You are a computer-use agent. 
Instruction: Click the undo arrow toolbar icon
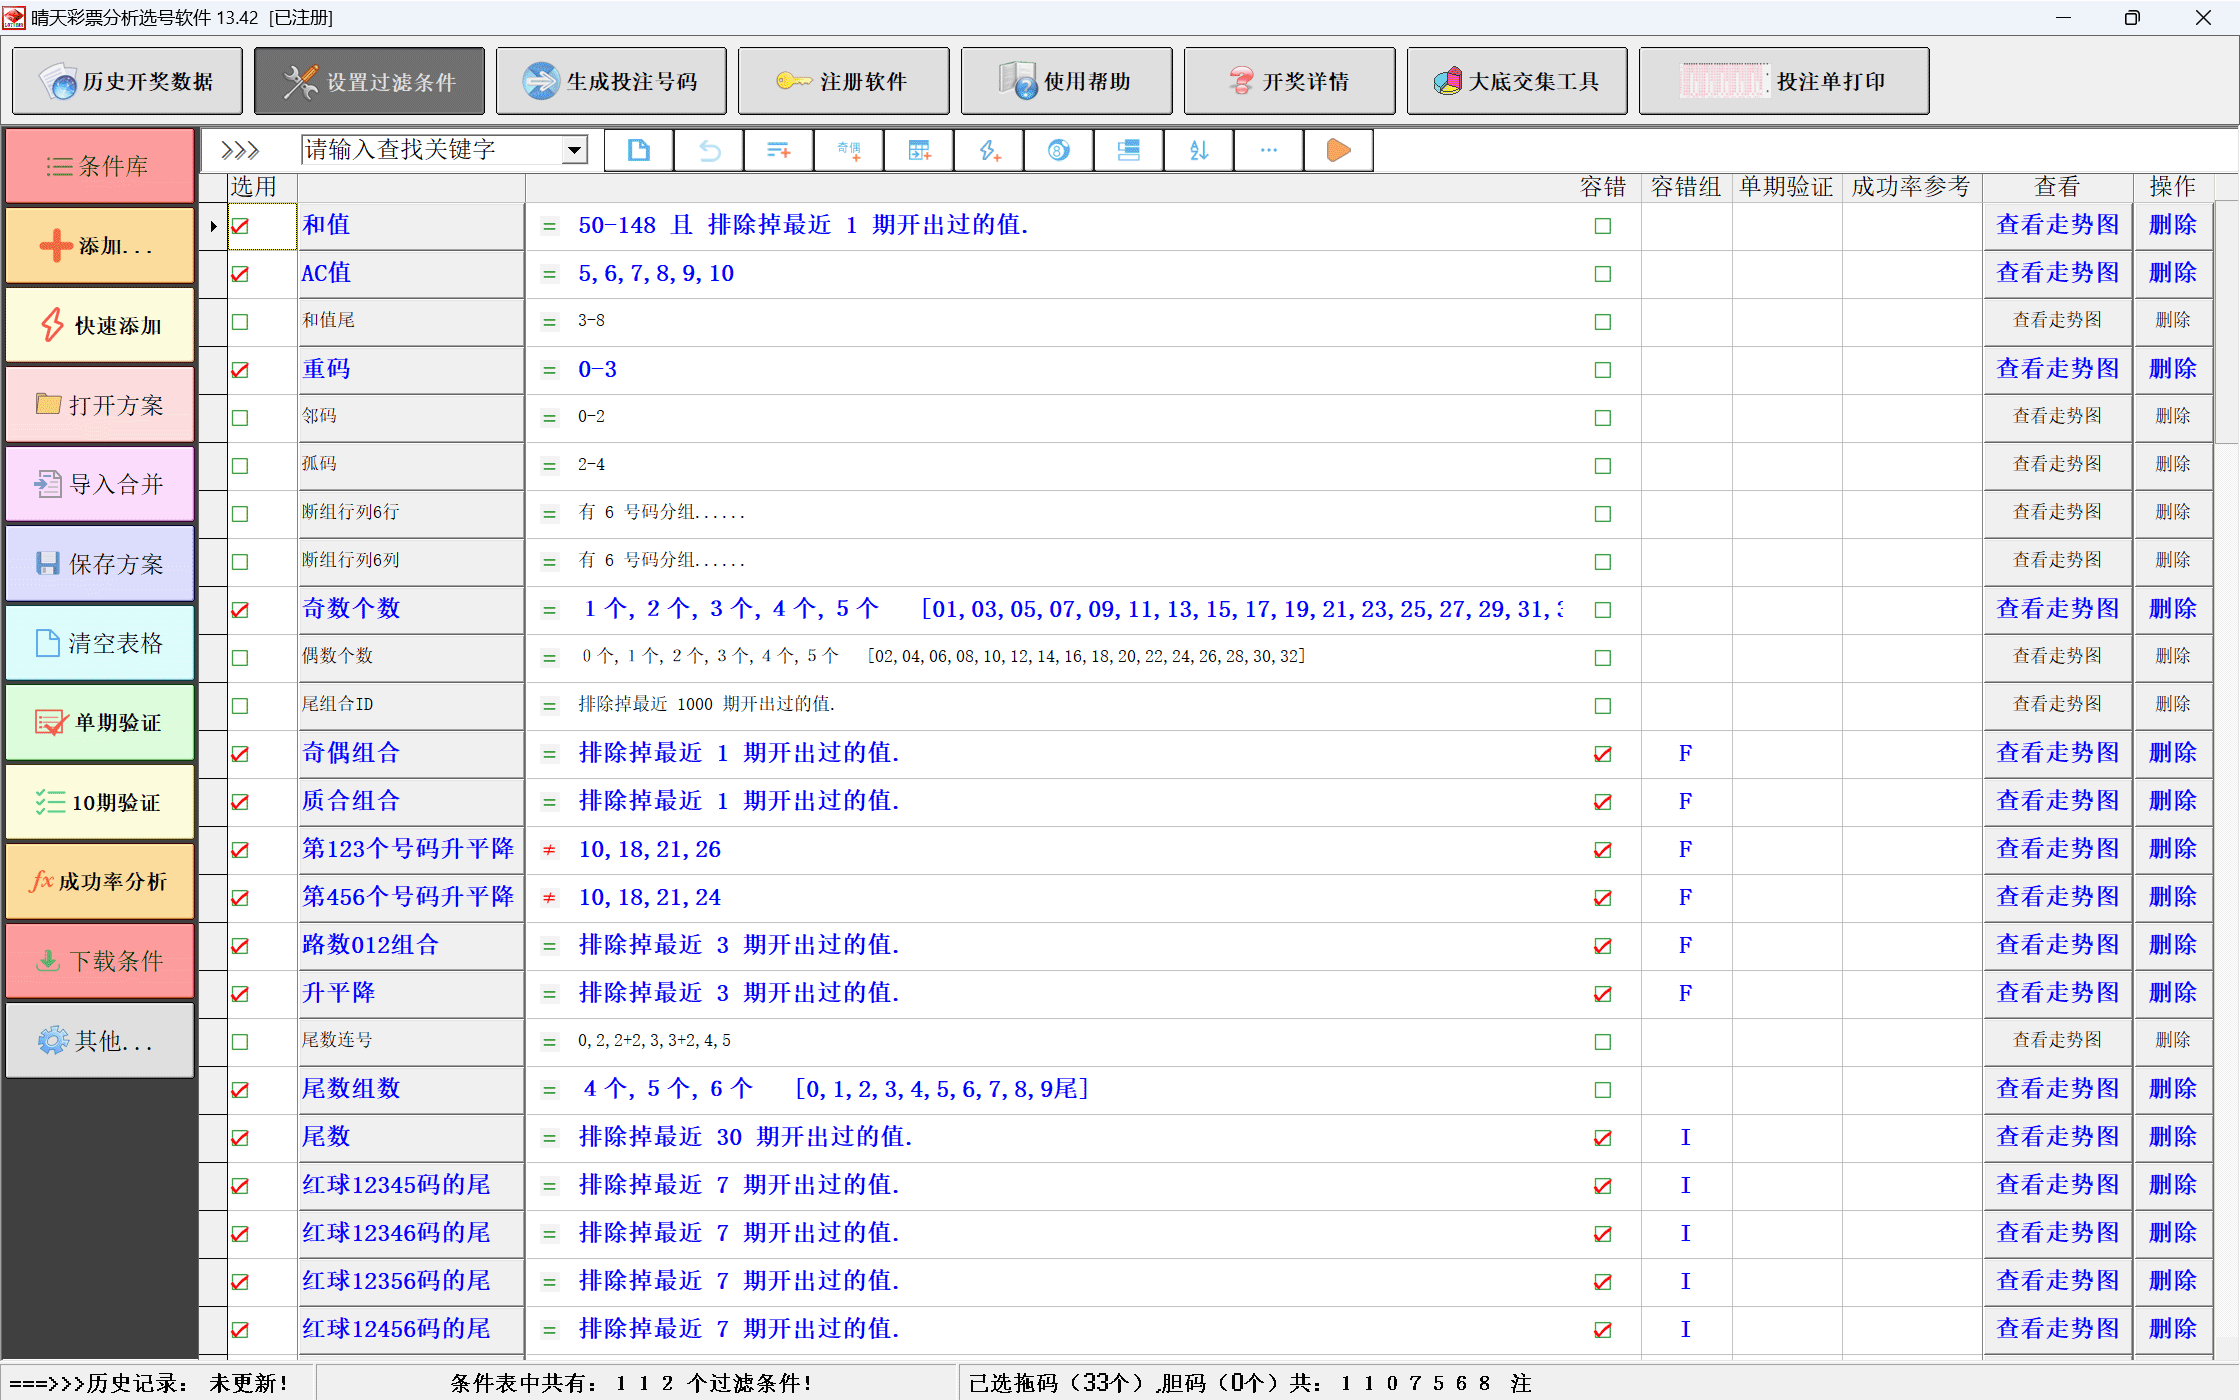click(709, 150)
